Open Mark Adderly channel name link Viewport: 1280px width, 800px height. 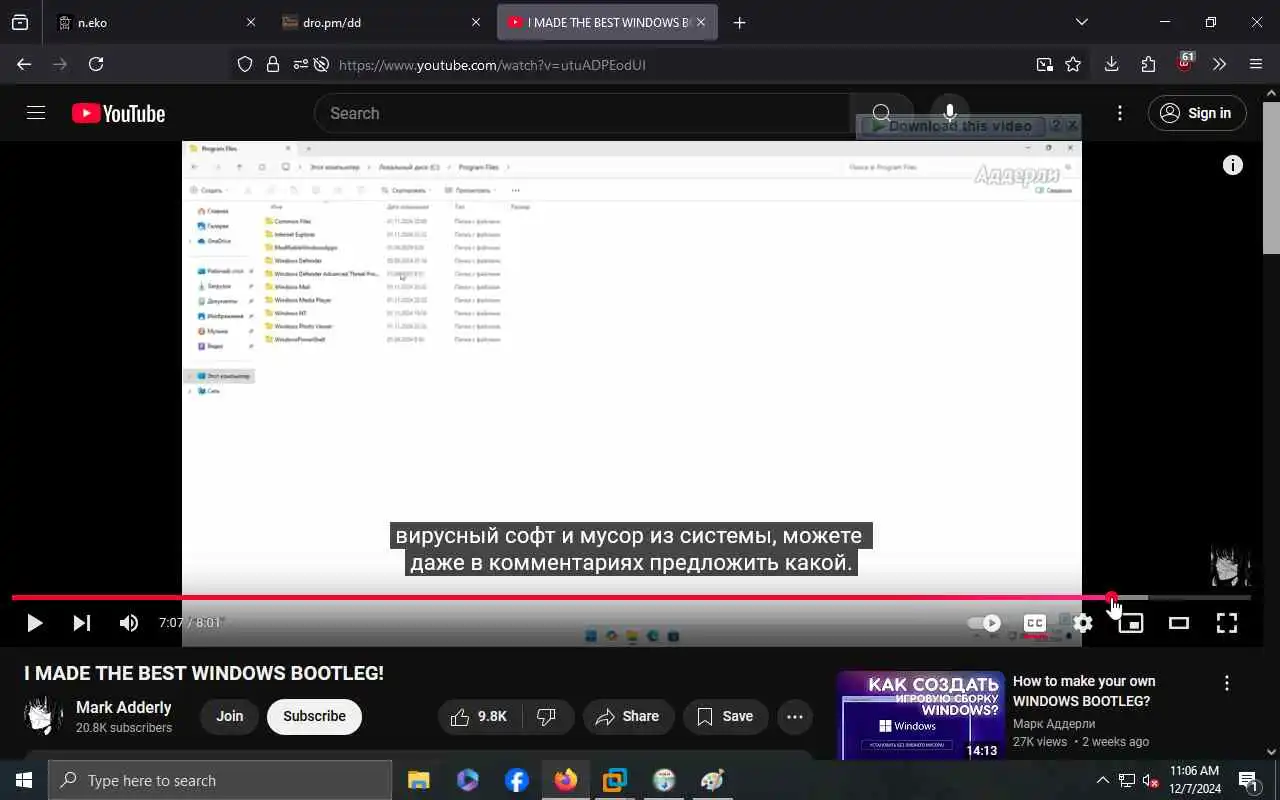(124, 707)
